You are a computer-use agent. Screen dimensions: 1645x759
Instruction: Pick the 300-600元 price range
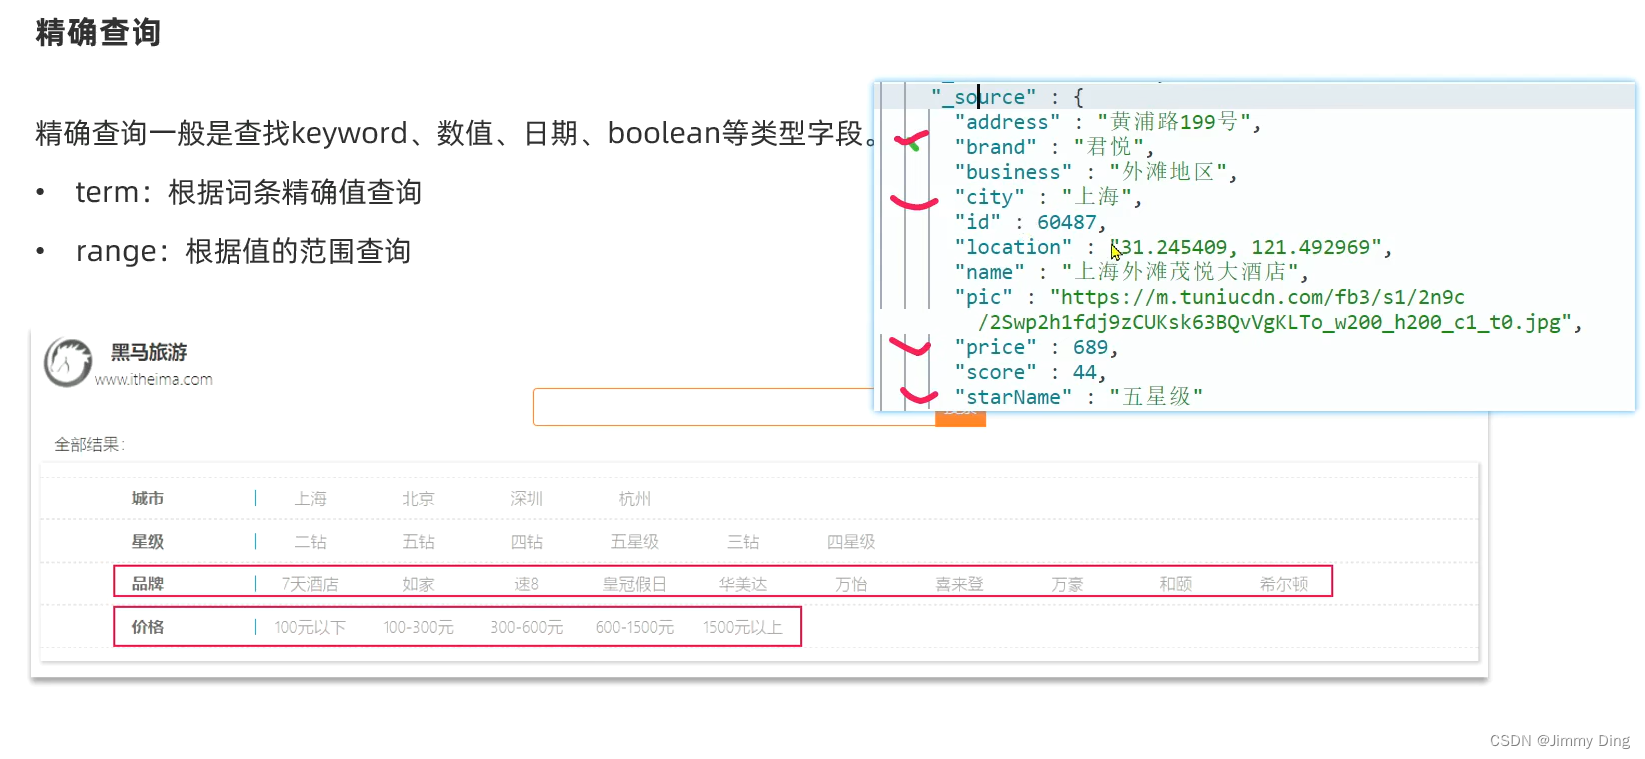(526, 627)
